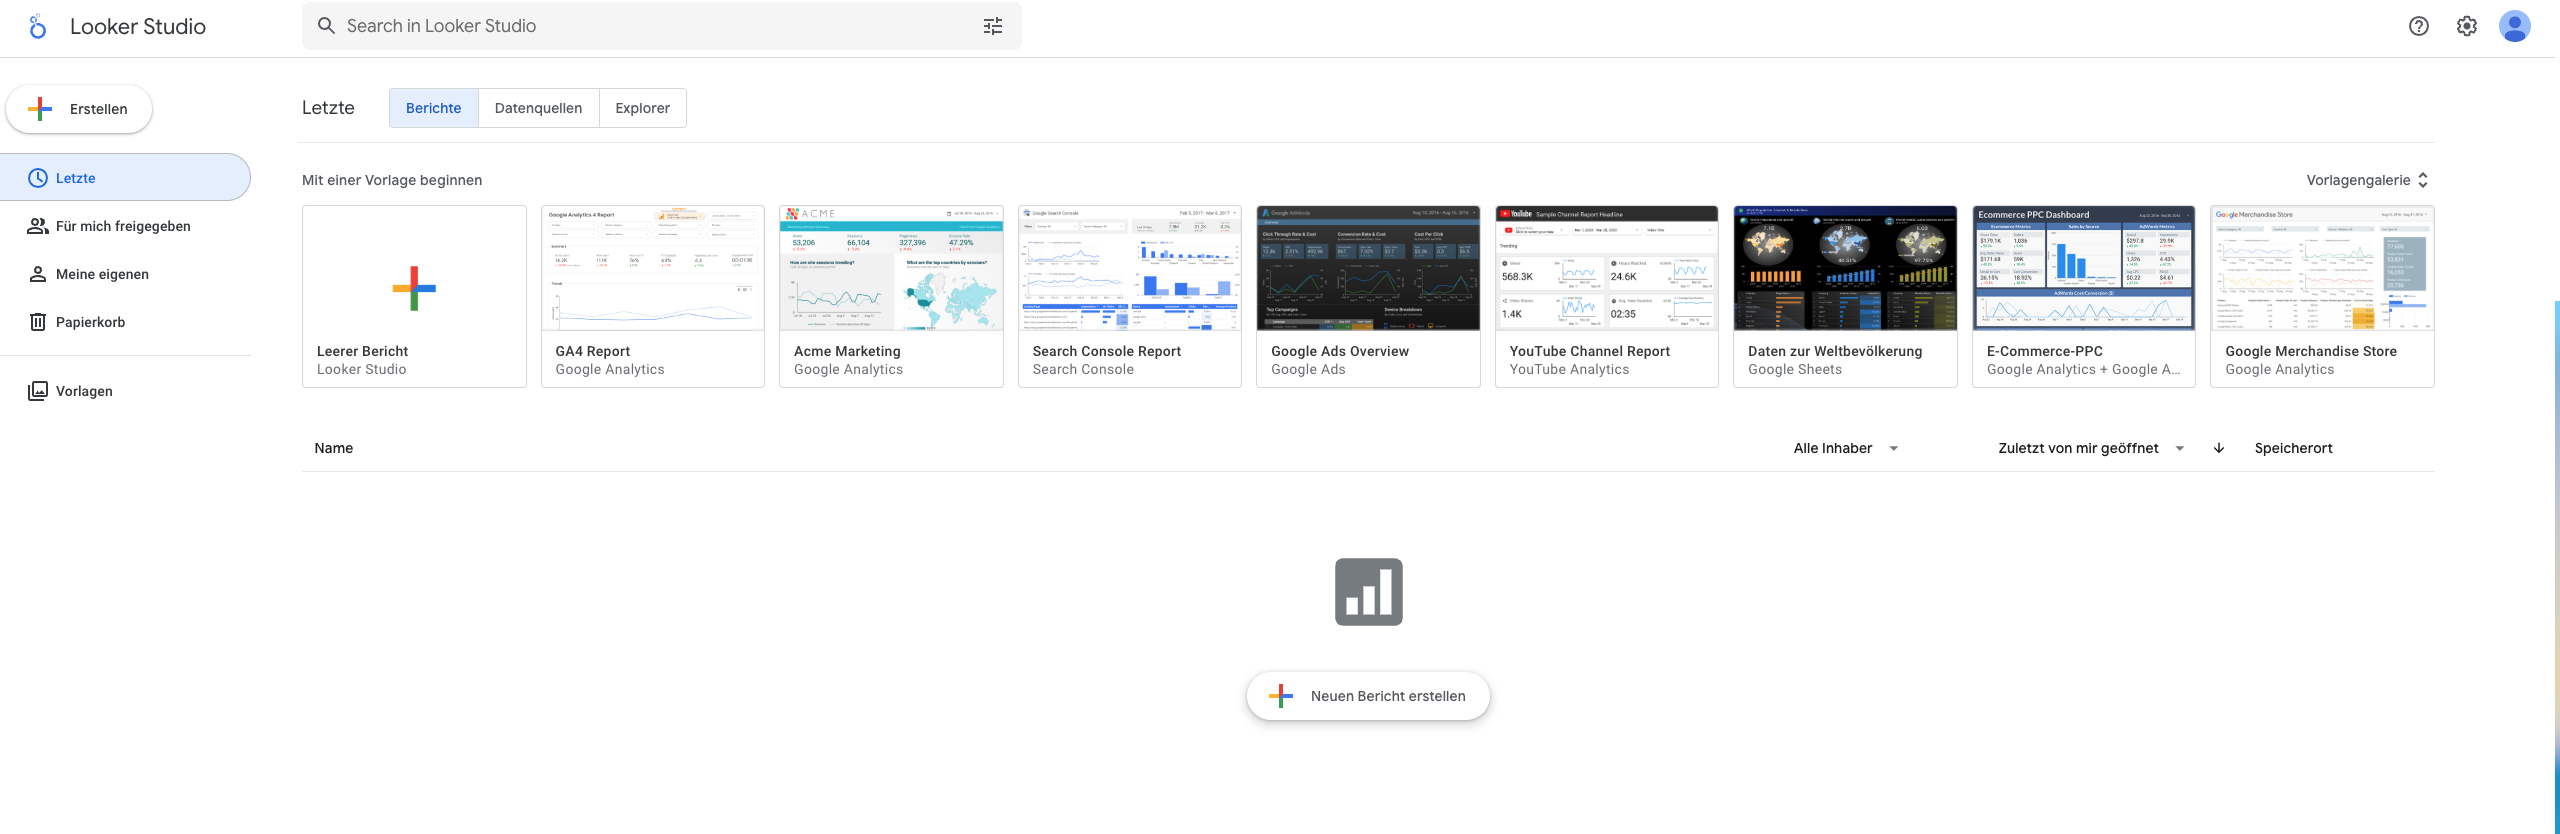2560x834 pixels.
Task: Open the Zuletzt von mir geöffnet dropdown
Action: (x=2091, y=448)
